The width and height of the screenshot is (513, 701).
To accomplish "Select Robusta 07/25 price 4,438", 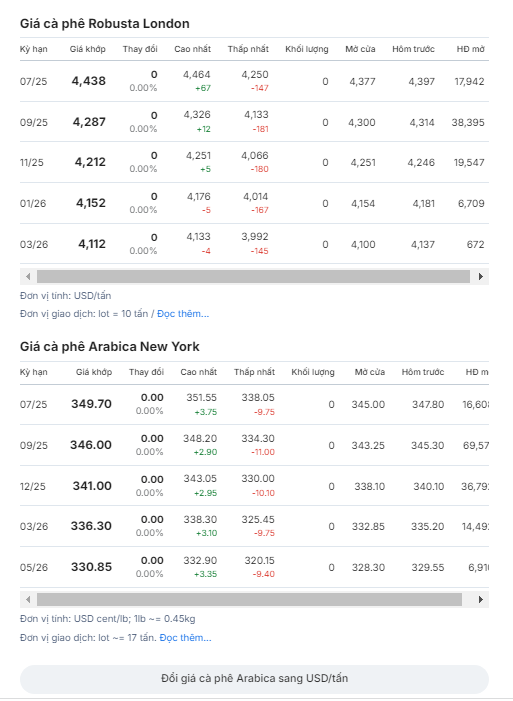I will (89, 81).
